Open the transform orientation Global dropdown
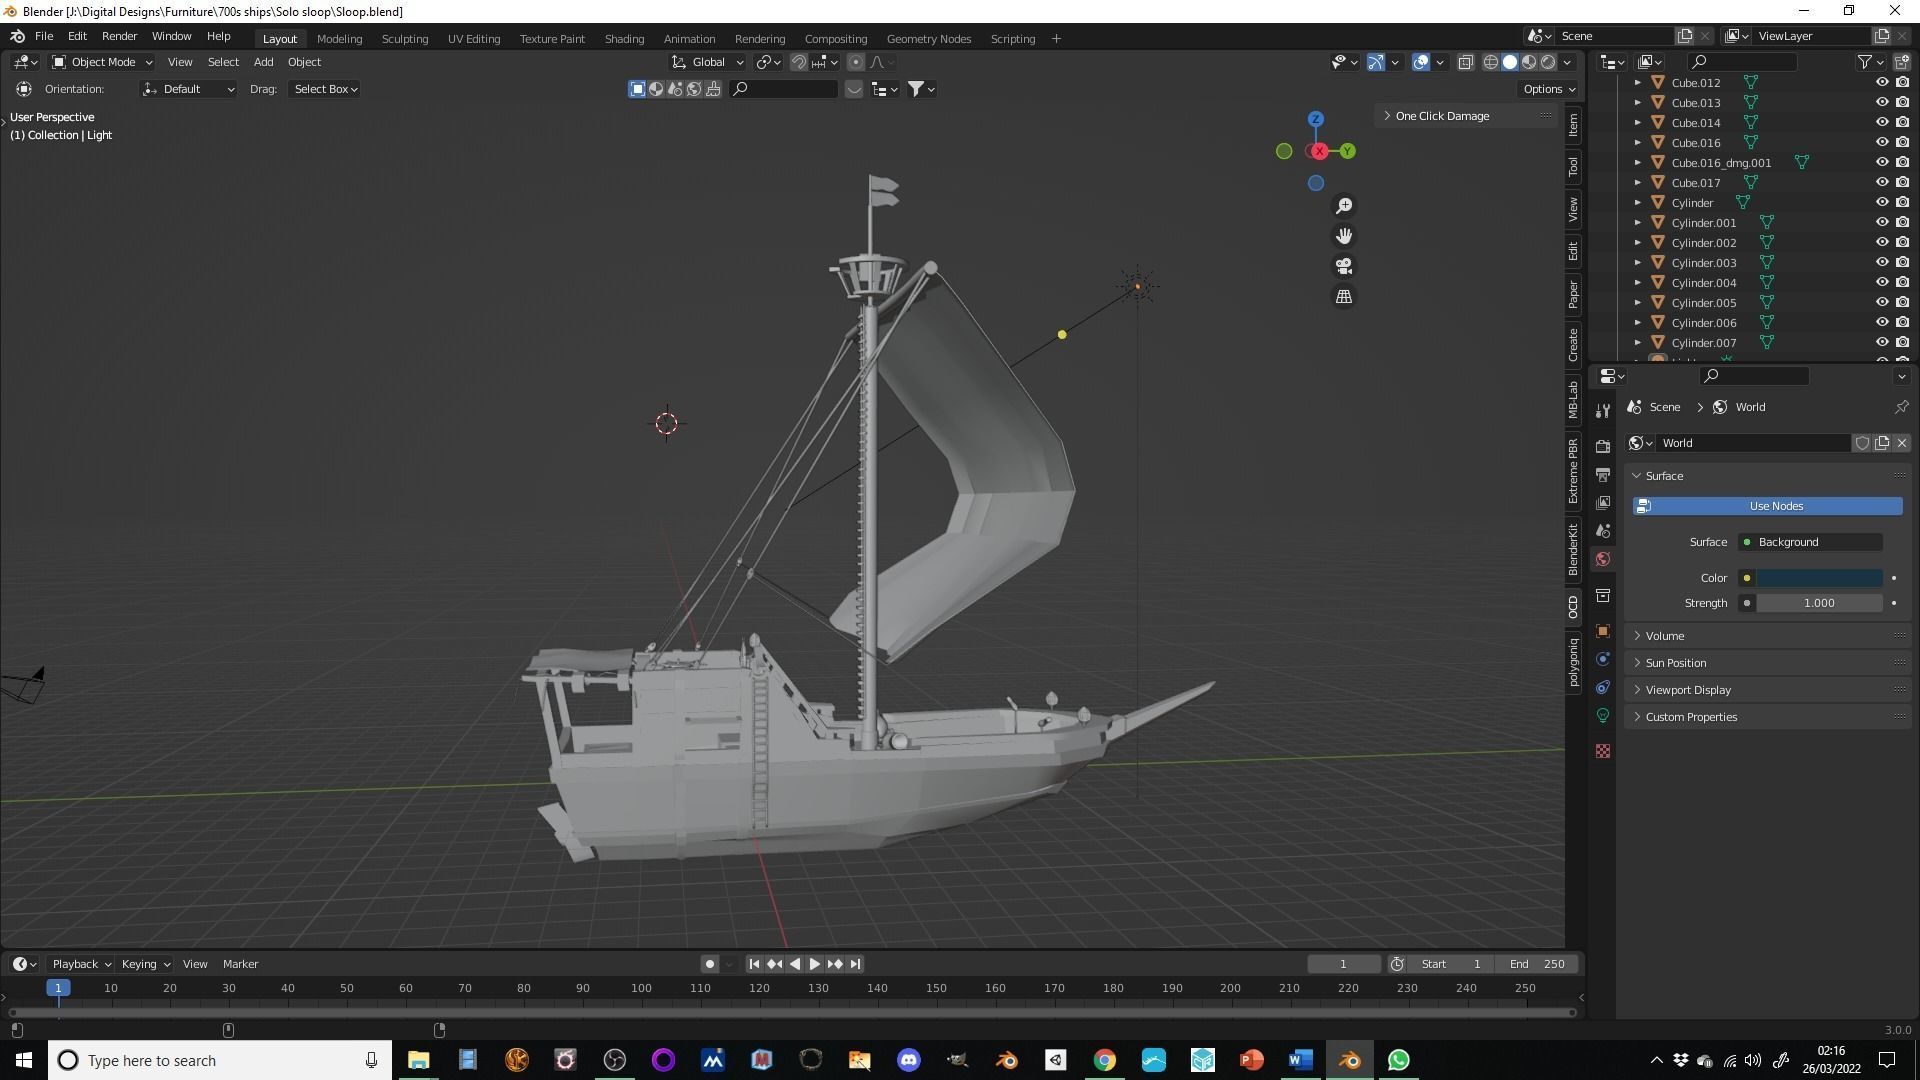 click(x=710, y=62)
